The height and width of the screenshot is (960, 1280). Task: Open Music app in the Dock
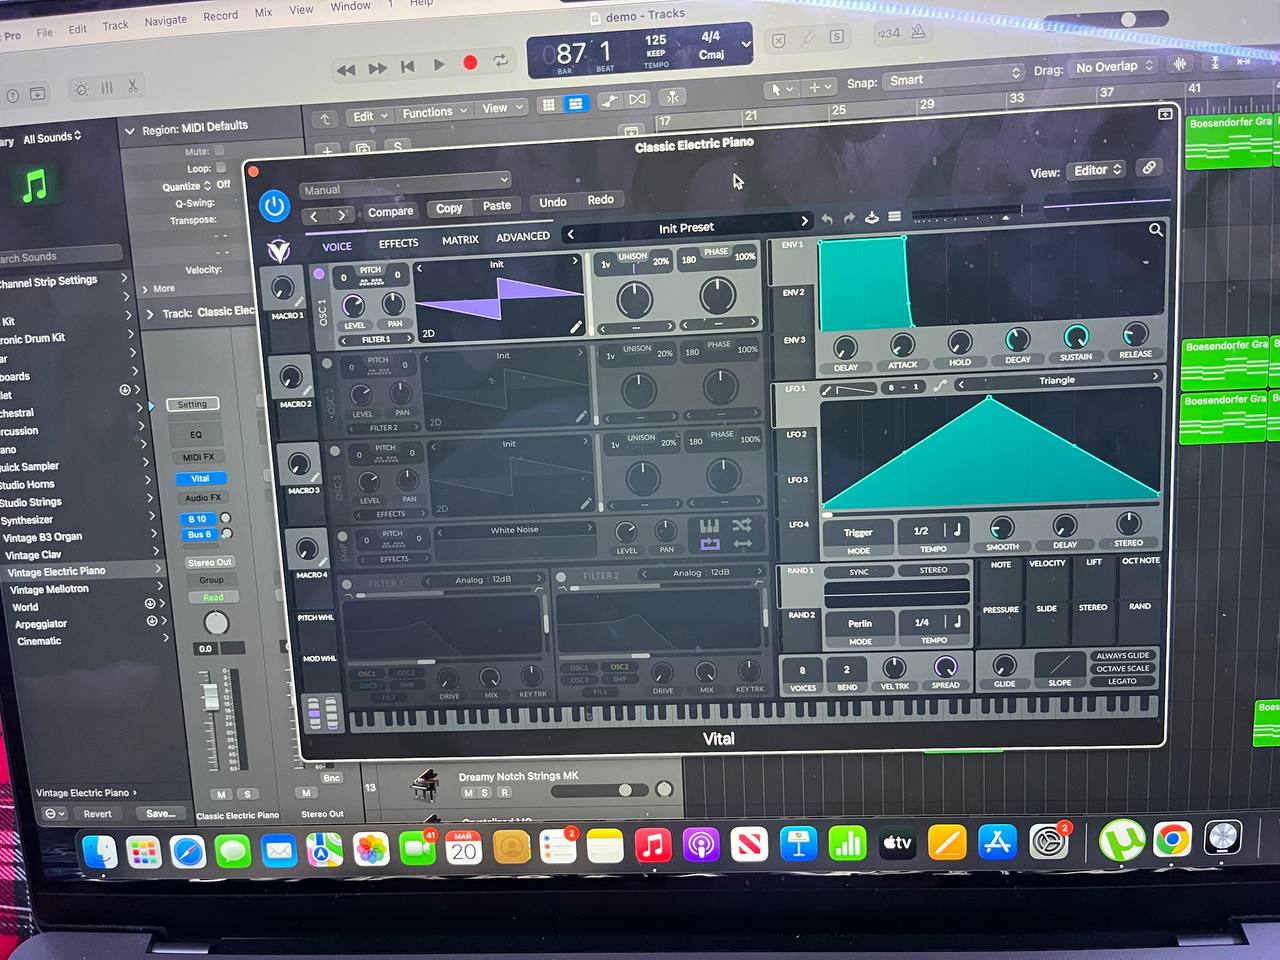[x=653, y=846]
